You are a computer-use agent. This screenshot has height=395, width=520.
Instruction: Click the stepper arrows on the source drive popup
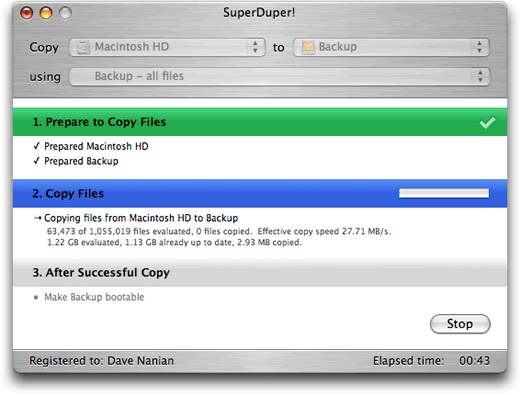click(x=255, y=47)
